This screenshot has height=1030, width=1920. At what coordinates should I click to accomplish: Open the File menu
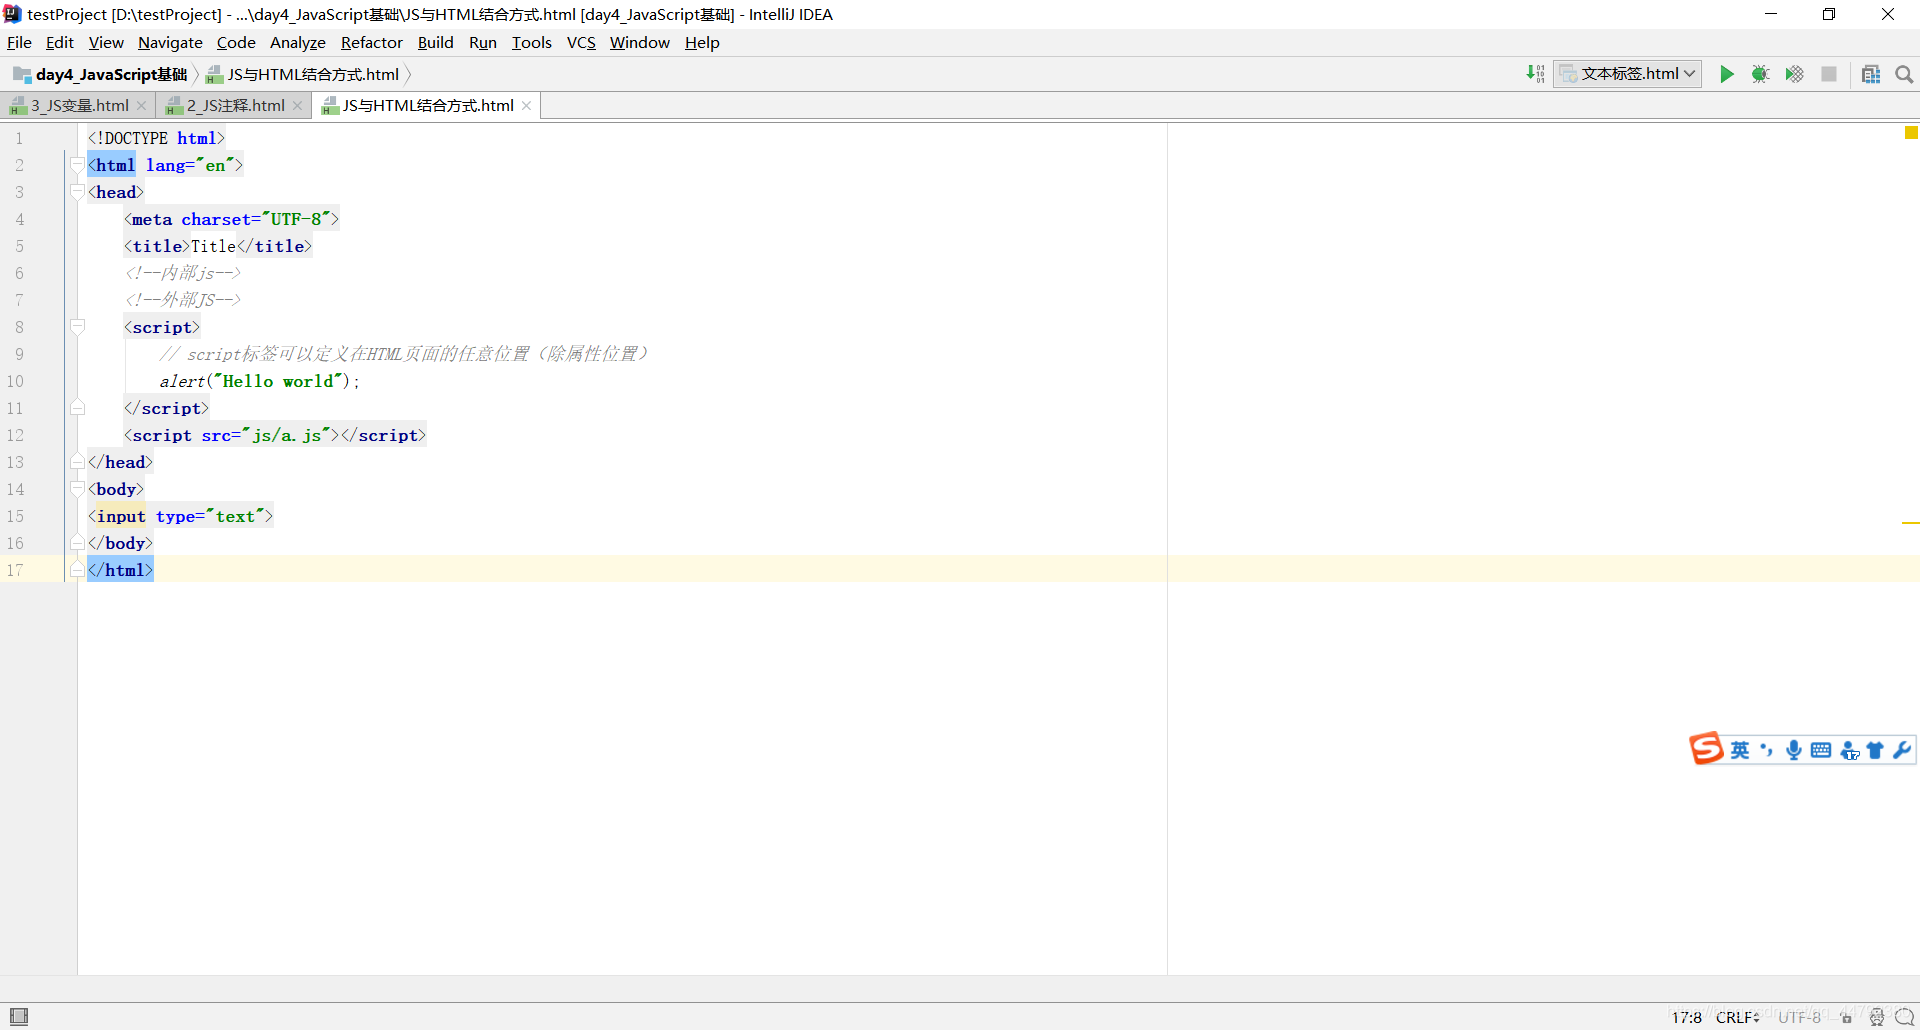(19, 42)
